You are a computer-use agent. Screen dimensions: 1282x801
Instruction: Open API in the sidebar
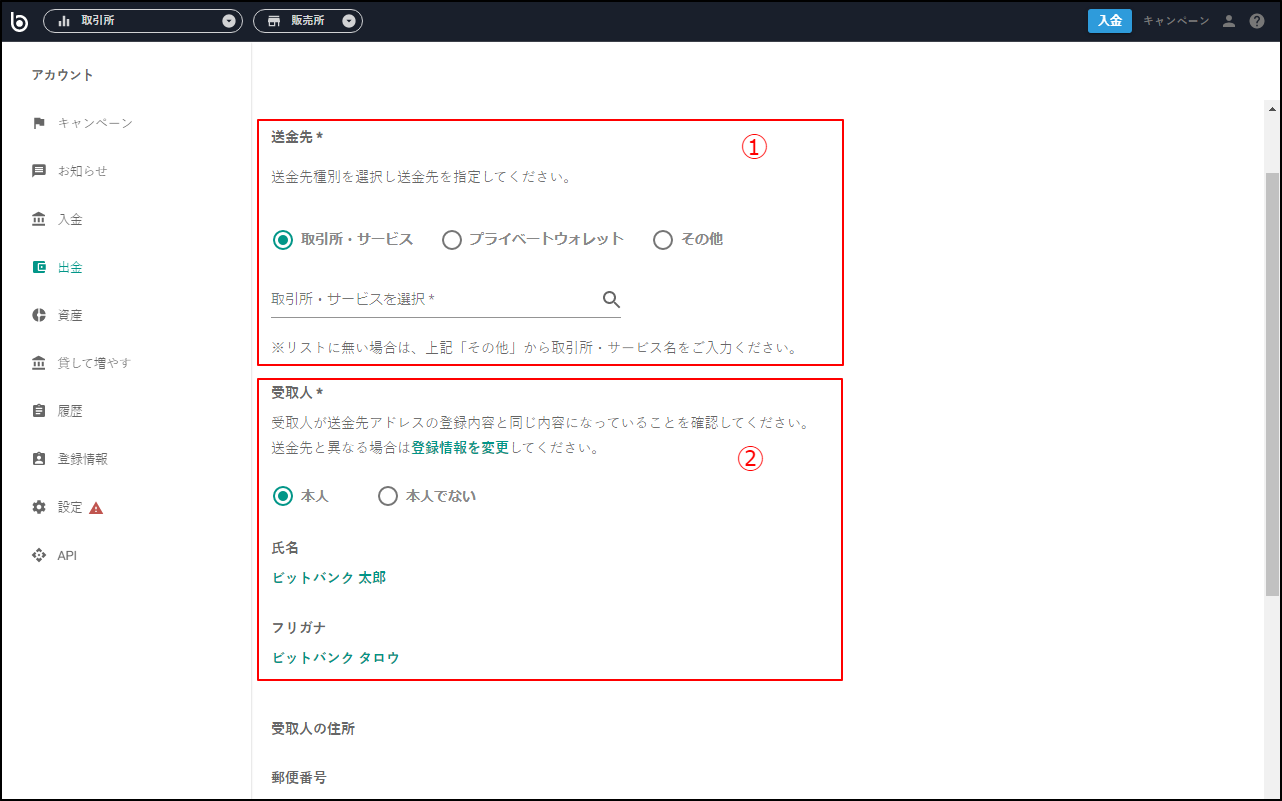pyautogui.click(x=67, y=555)
